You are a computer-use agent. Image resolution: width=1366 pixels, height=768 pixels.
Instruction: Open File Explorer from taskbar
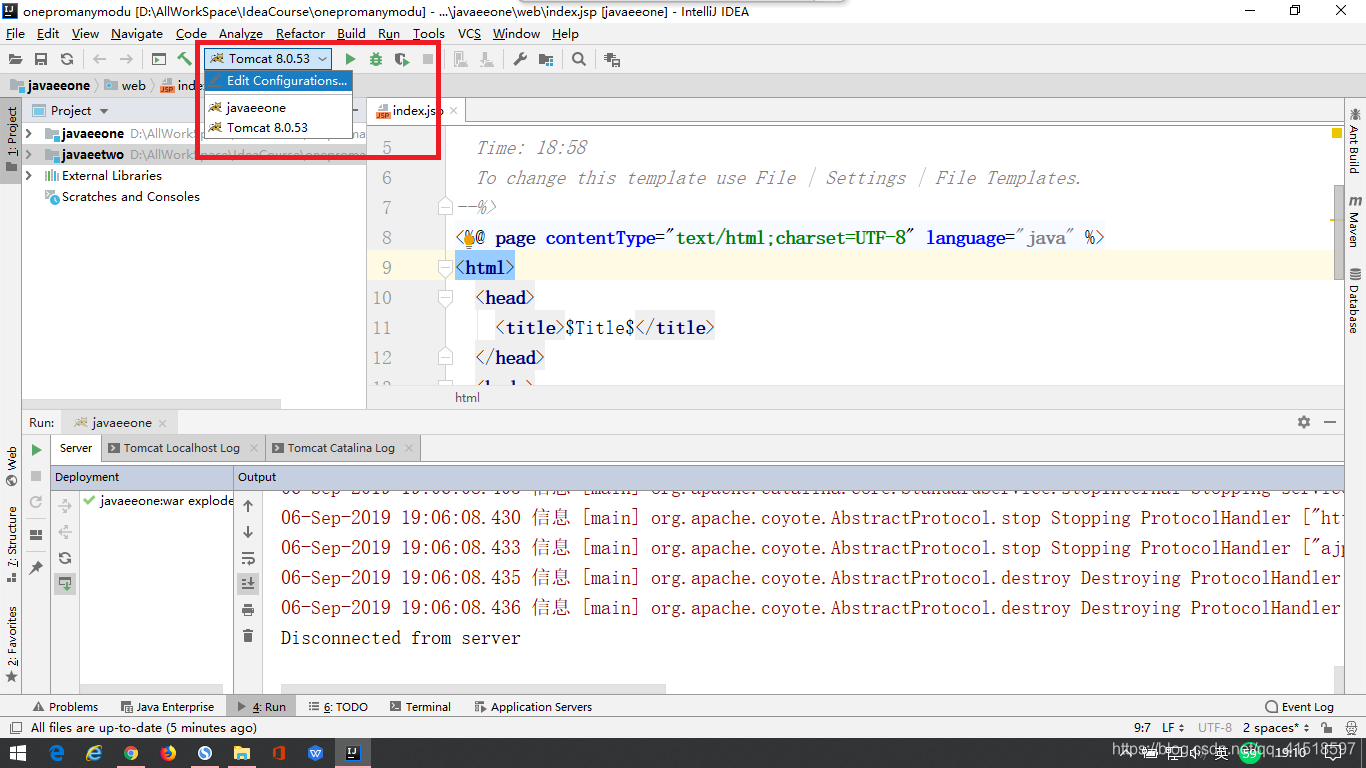(x=242, y=753)
